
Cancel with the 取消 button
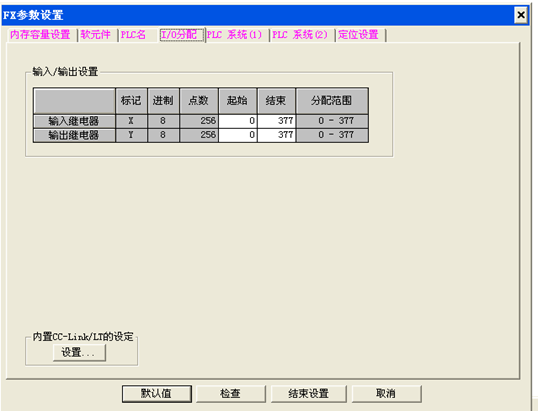(x=386, y=394)
